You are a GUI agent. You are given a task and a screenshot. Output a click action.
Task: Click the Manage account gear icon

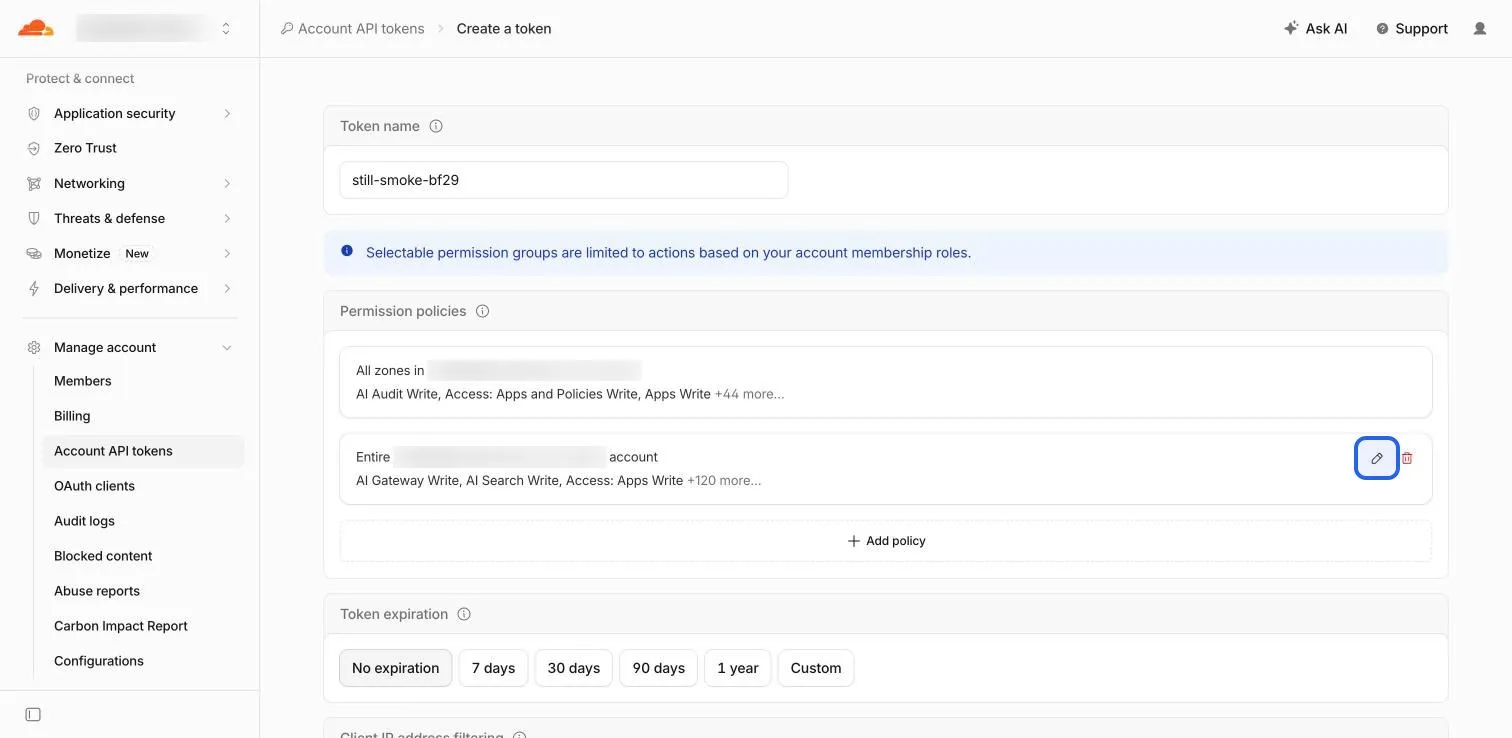[x=34, y=347]
